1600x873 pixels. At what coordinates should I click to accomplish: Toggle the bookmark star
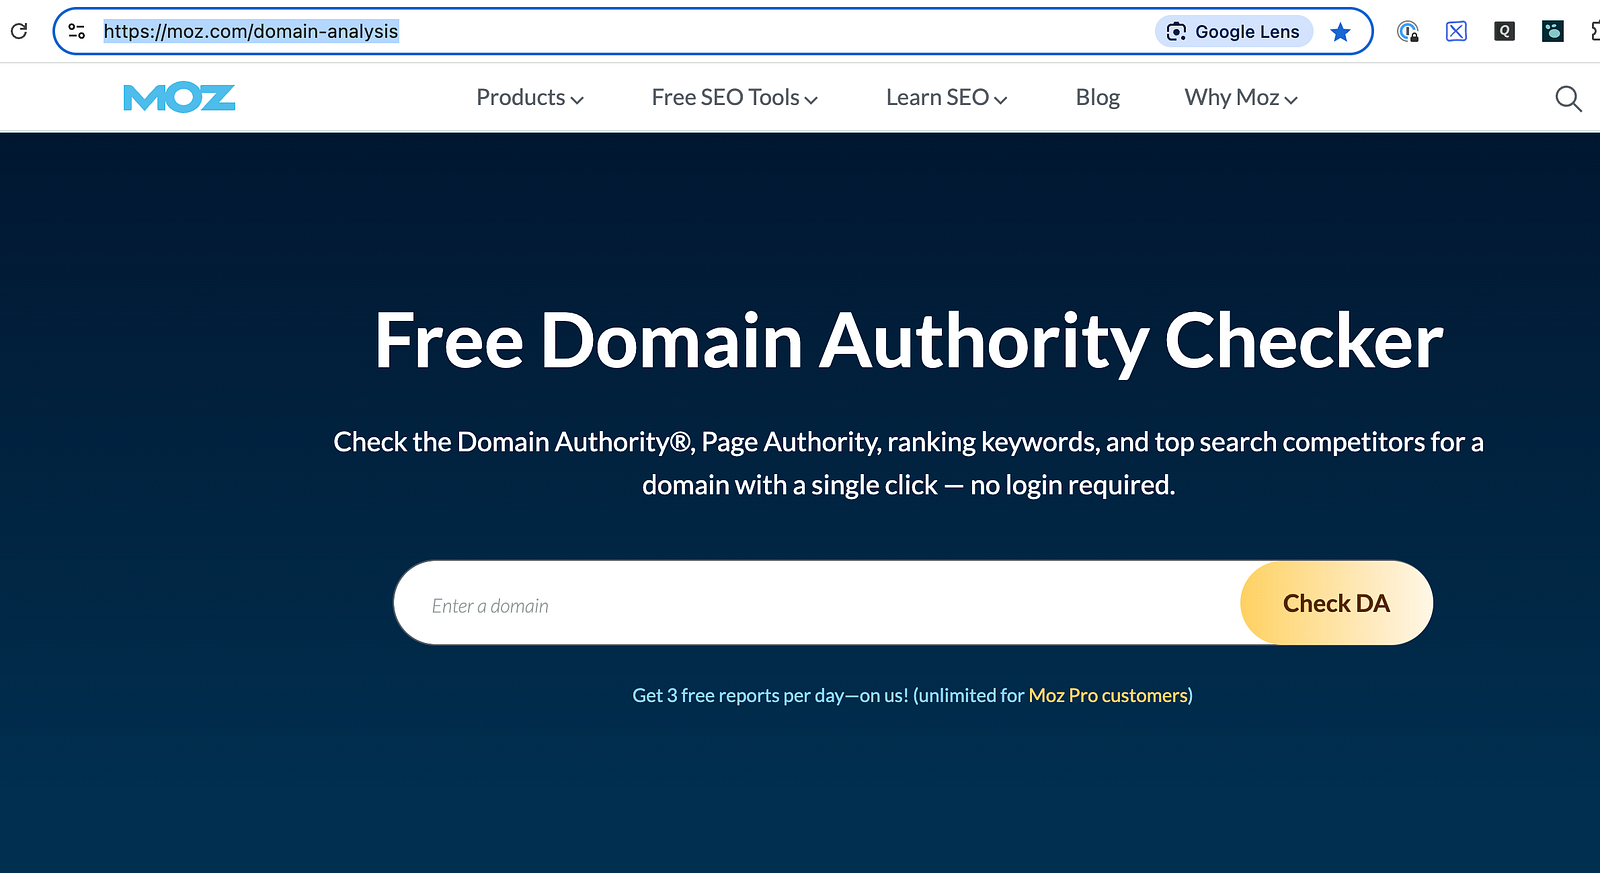pos(1341,32)
